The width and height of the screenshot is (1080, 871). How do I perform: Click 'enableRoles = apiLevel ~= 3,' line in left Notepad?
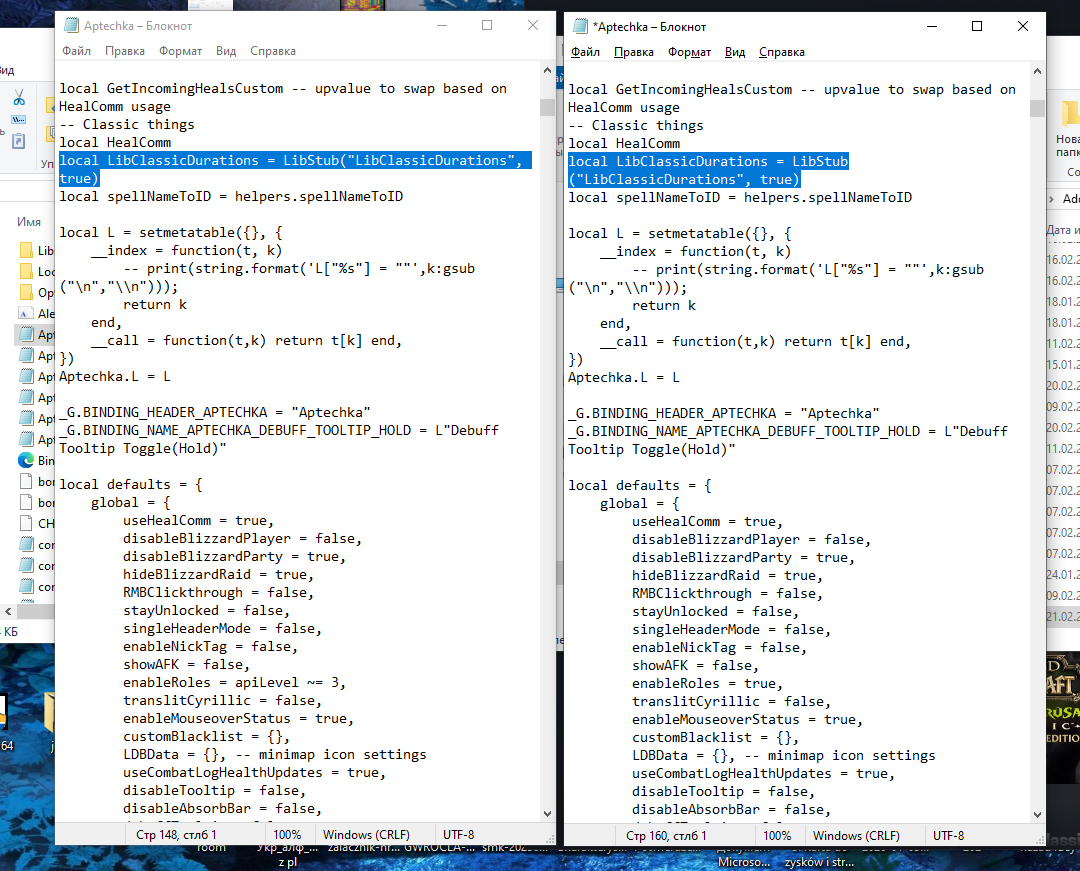pyautogui.click(x=234, y=682)
